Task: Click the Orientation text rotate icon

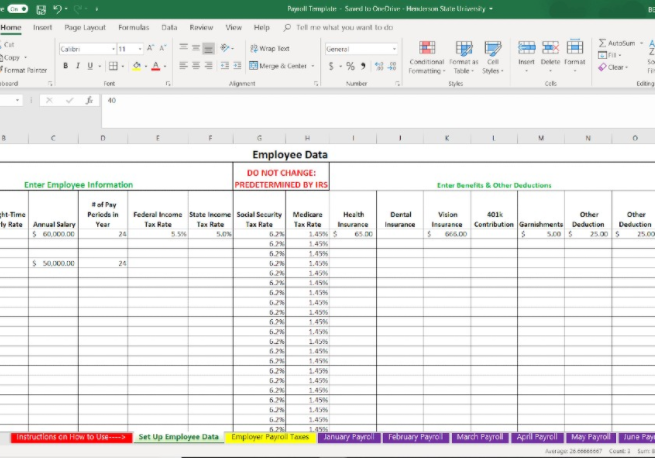Action: (225, 48)
